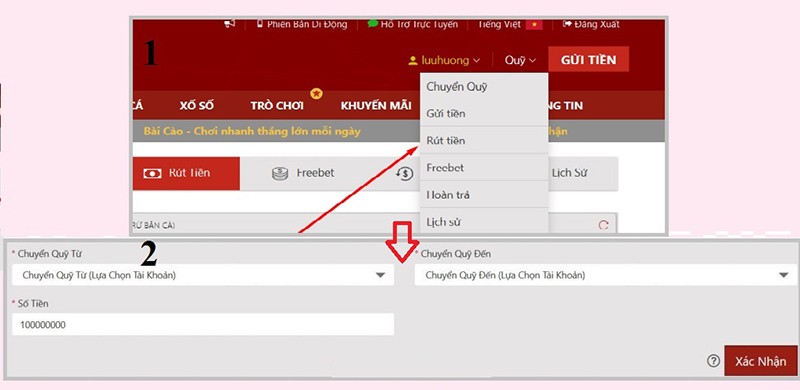This screenshot has width=800, height=390.
Task: Click the refresh icon in balance row
Action: [604, 225]
